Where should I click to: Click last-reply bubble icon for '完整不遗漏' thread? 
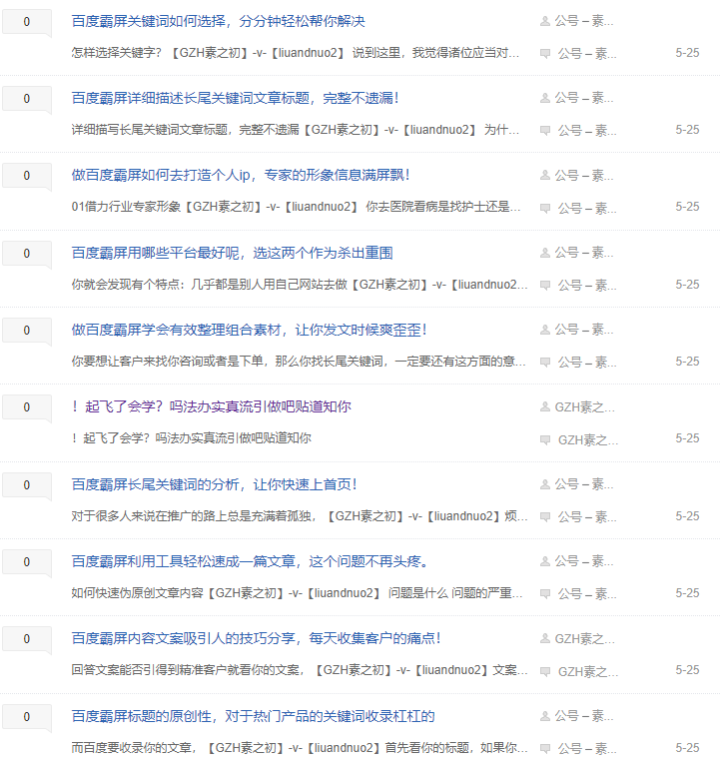coord(545,130)
